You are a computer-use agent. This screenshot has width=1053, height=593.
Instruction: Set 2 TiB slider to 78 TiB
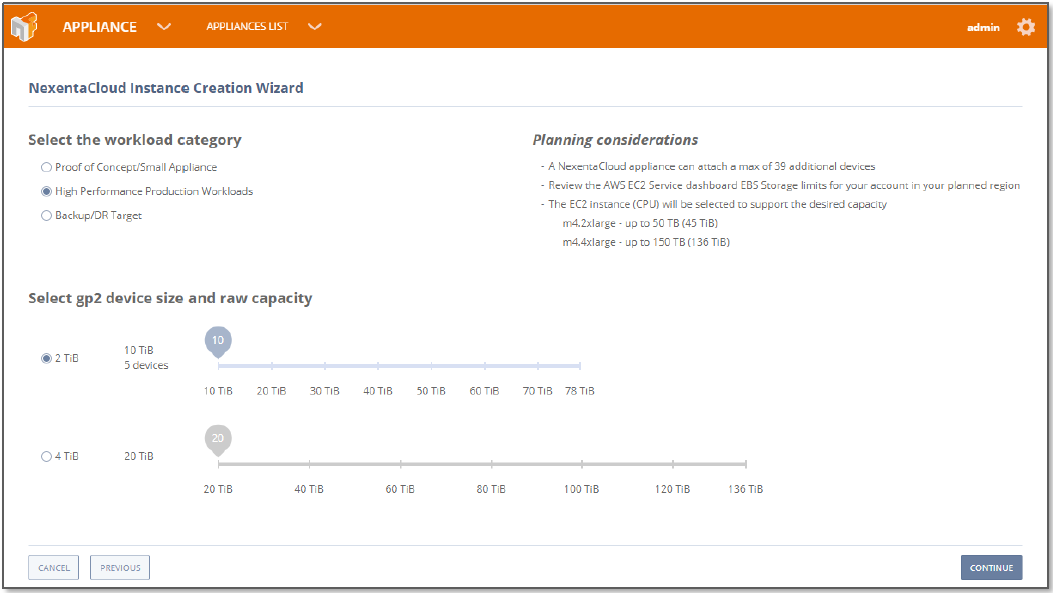pos(580,367)
